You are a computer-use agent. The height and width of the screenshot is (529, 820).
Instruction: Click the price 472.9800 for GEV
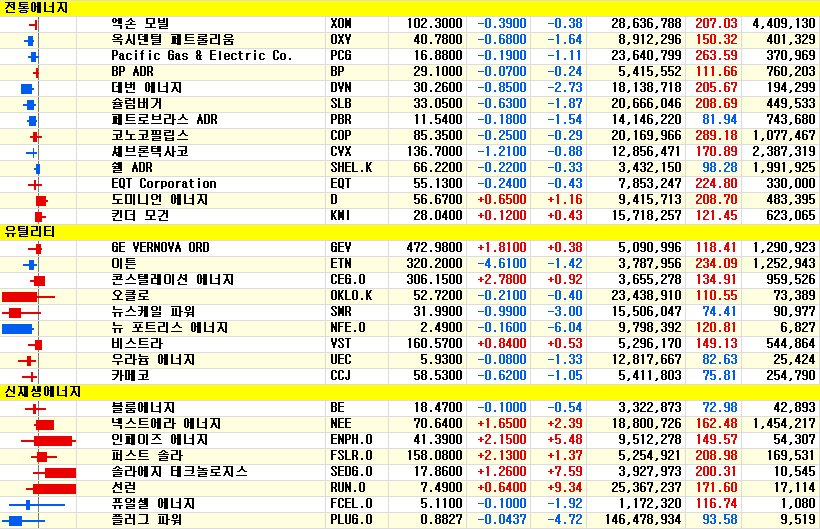[435, 248]
